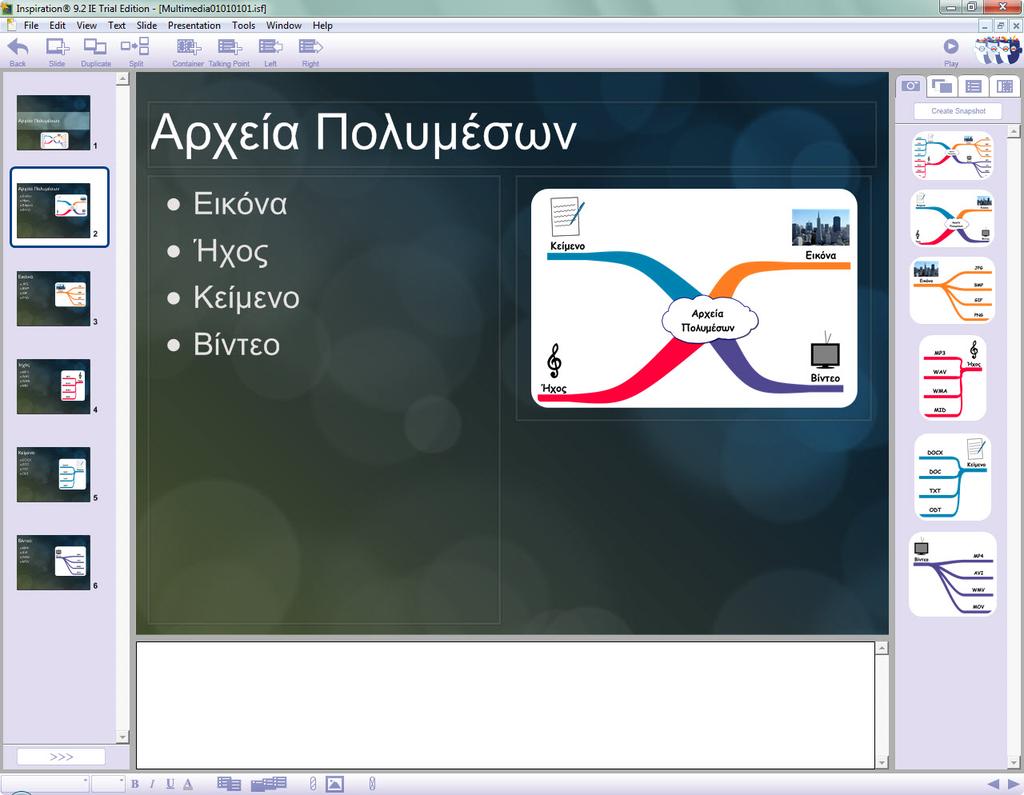Select the orange Εικόνα branch snapshot
The width and height of the screenshot is (1024, 795).
coord(953,290)
